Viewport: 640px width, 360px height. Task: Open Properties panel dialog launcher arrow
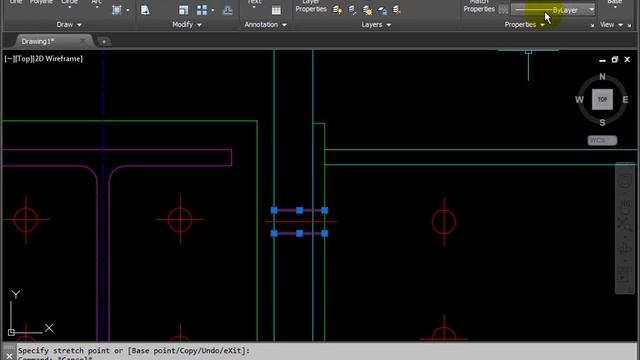(x=592, y=25)
